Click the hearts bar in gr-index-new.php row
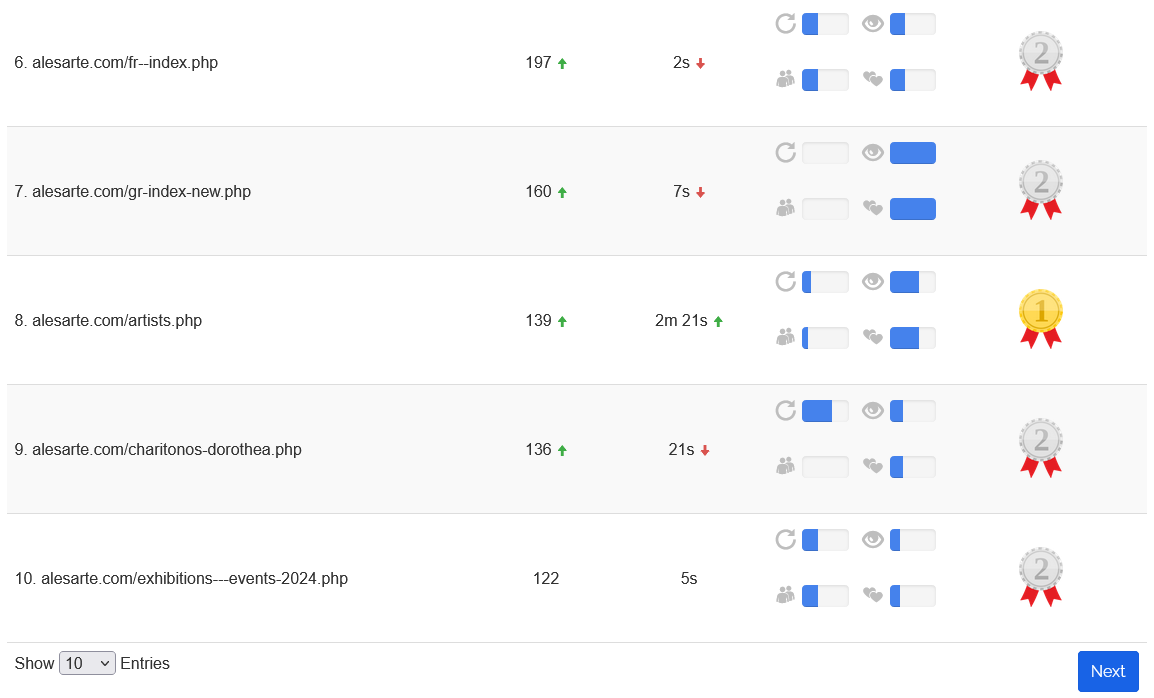1154x698 pixels. tap(912, 209)
